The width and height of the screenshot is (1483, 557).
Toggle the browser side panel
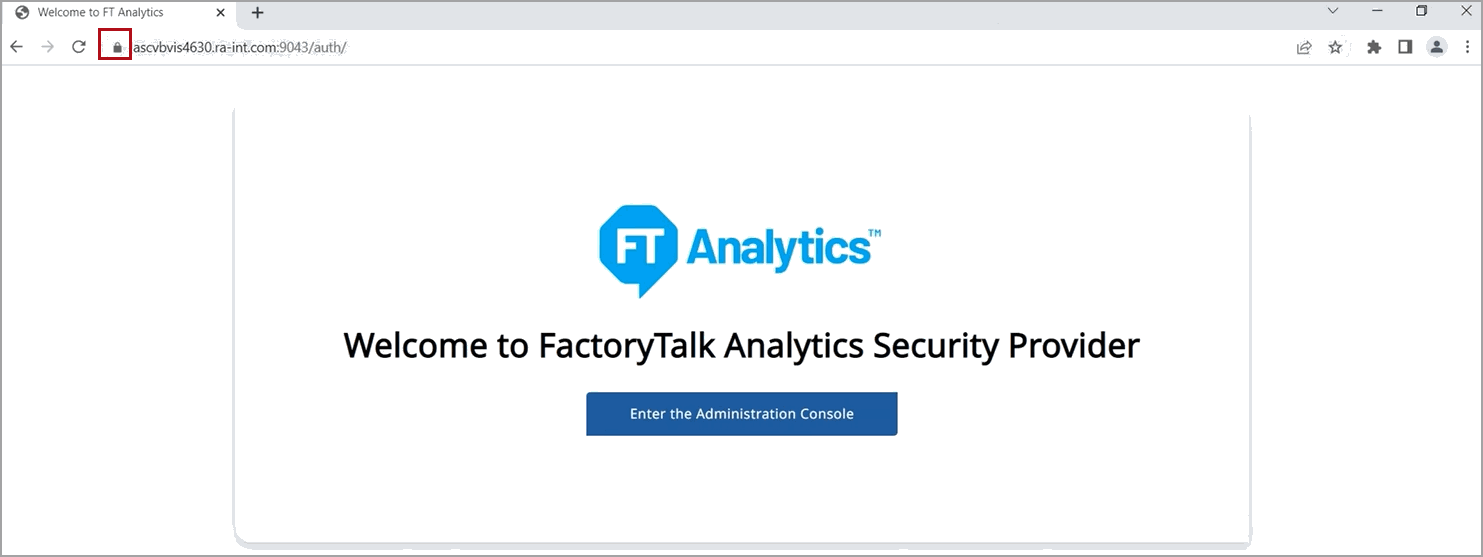(x=1405, y=47)
